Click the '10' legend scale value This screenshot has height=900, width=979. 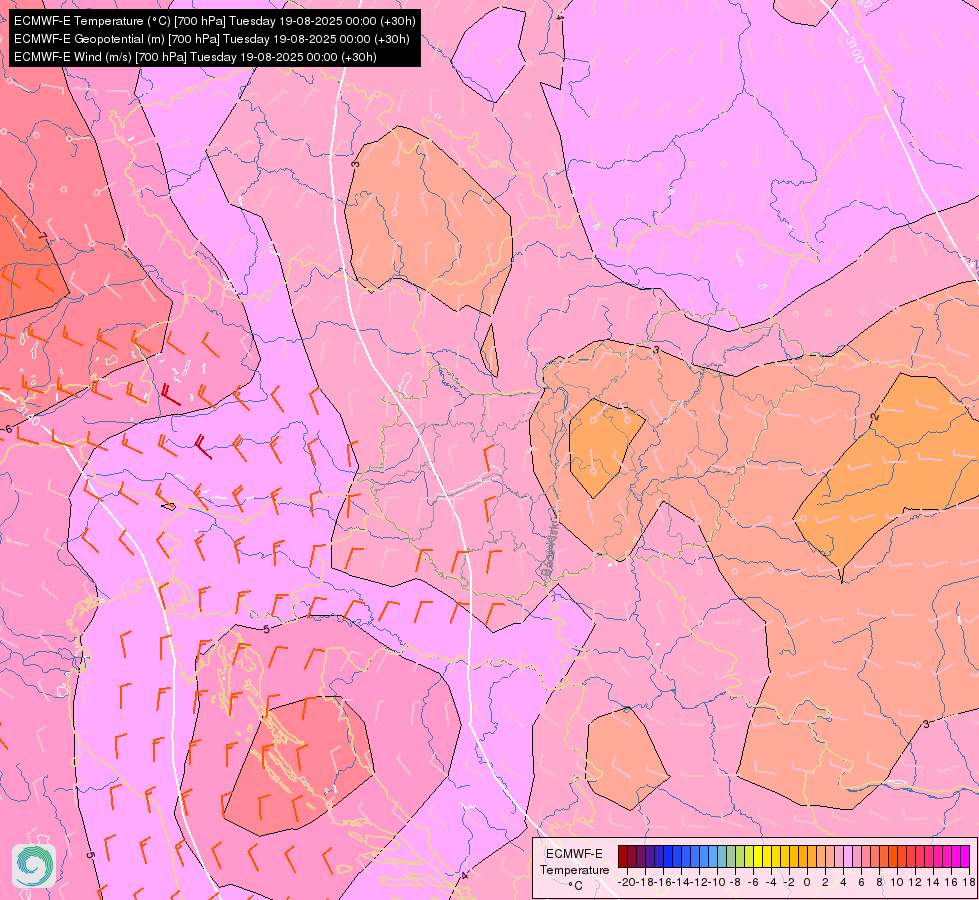[x=897, y=882]
